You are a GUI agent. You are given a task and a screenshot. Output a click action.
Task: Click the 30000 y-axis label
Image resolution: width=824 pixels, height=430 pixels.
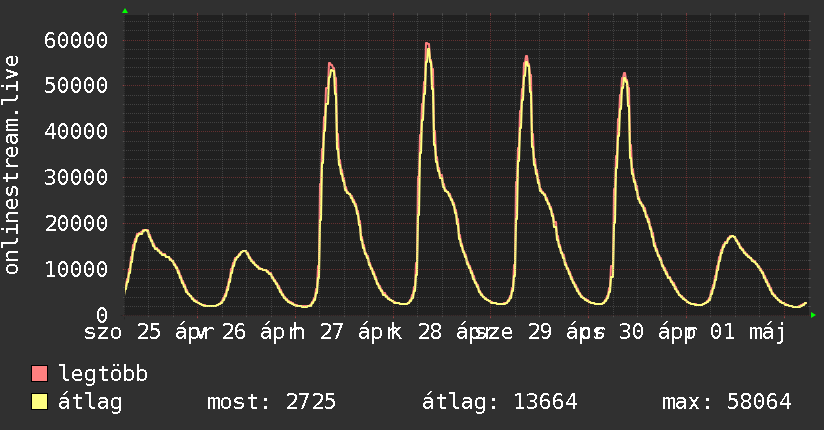click(x=76, y=177)
